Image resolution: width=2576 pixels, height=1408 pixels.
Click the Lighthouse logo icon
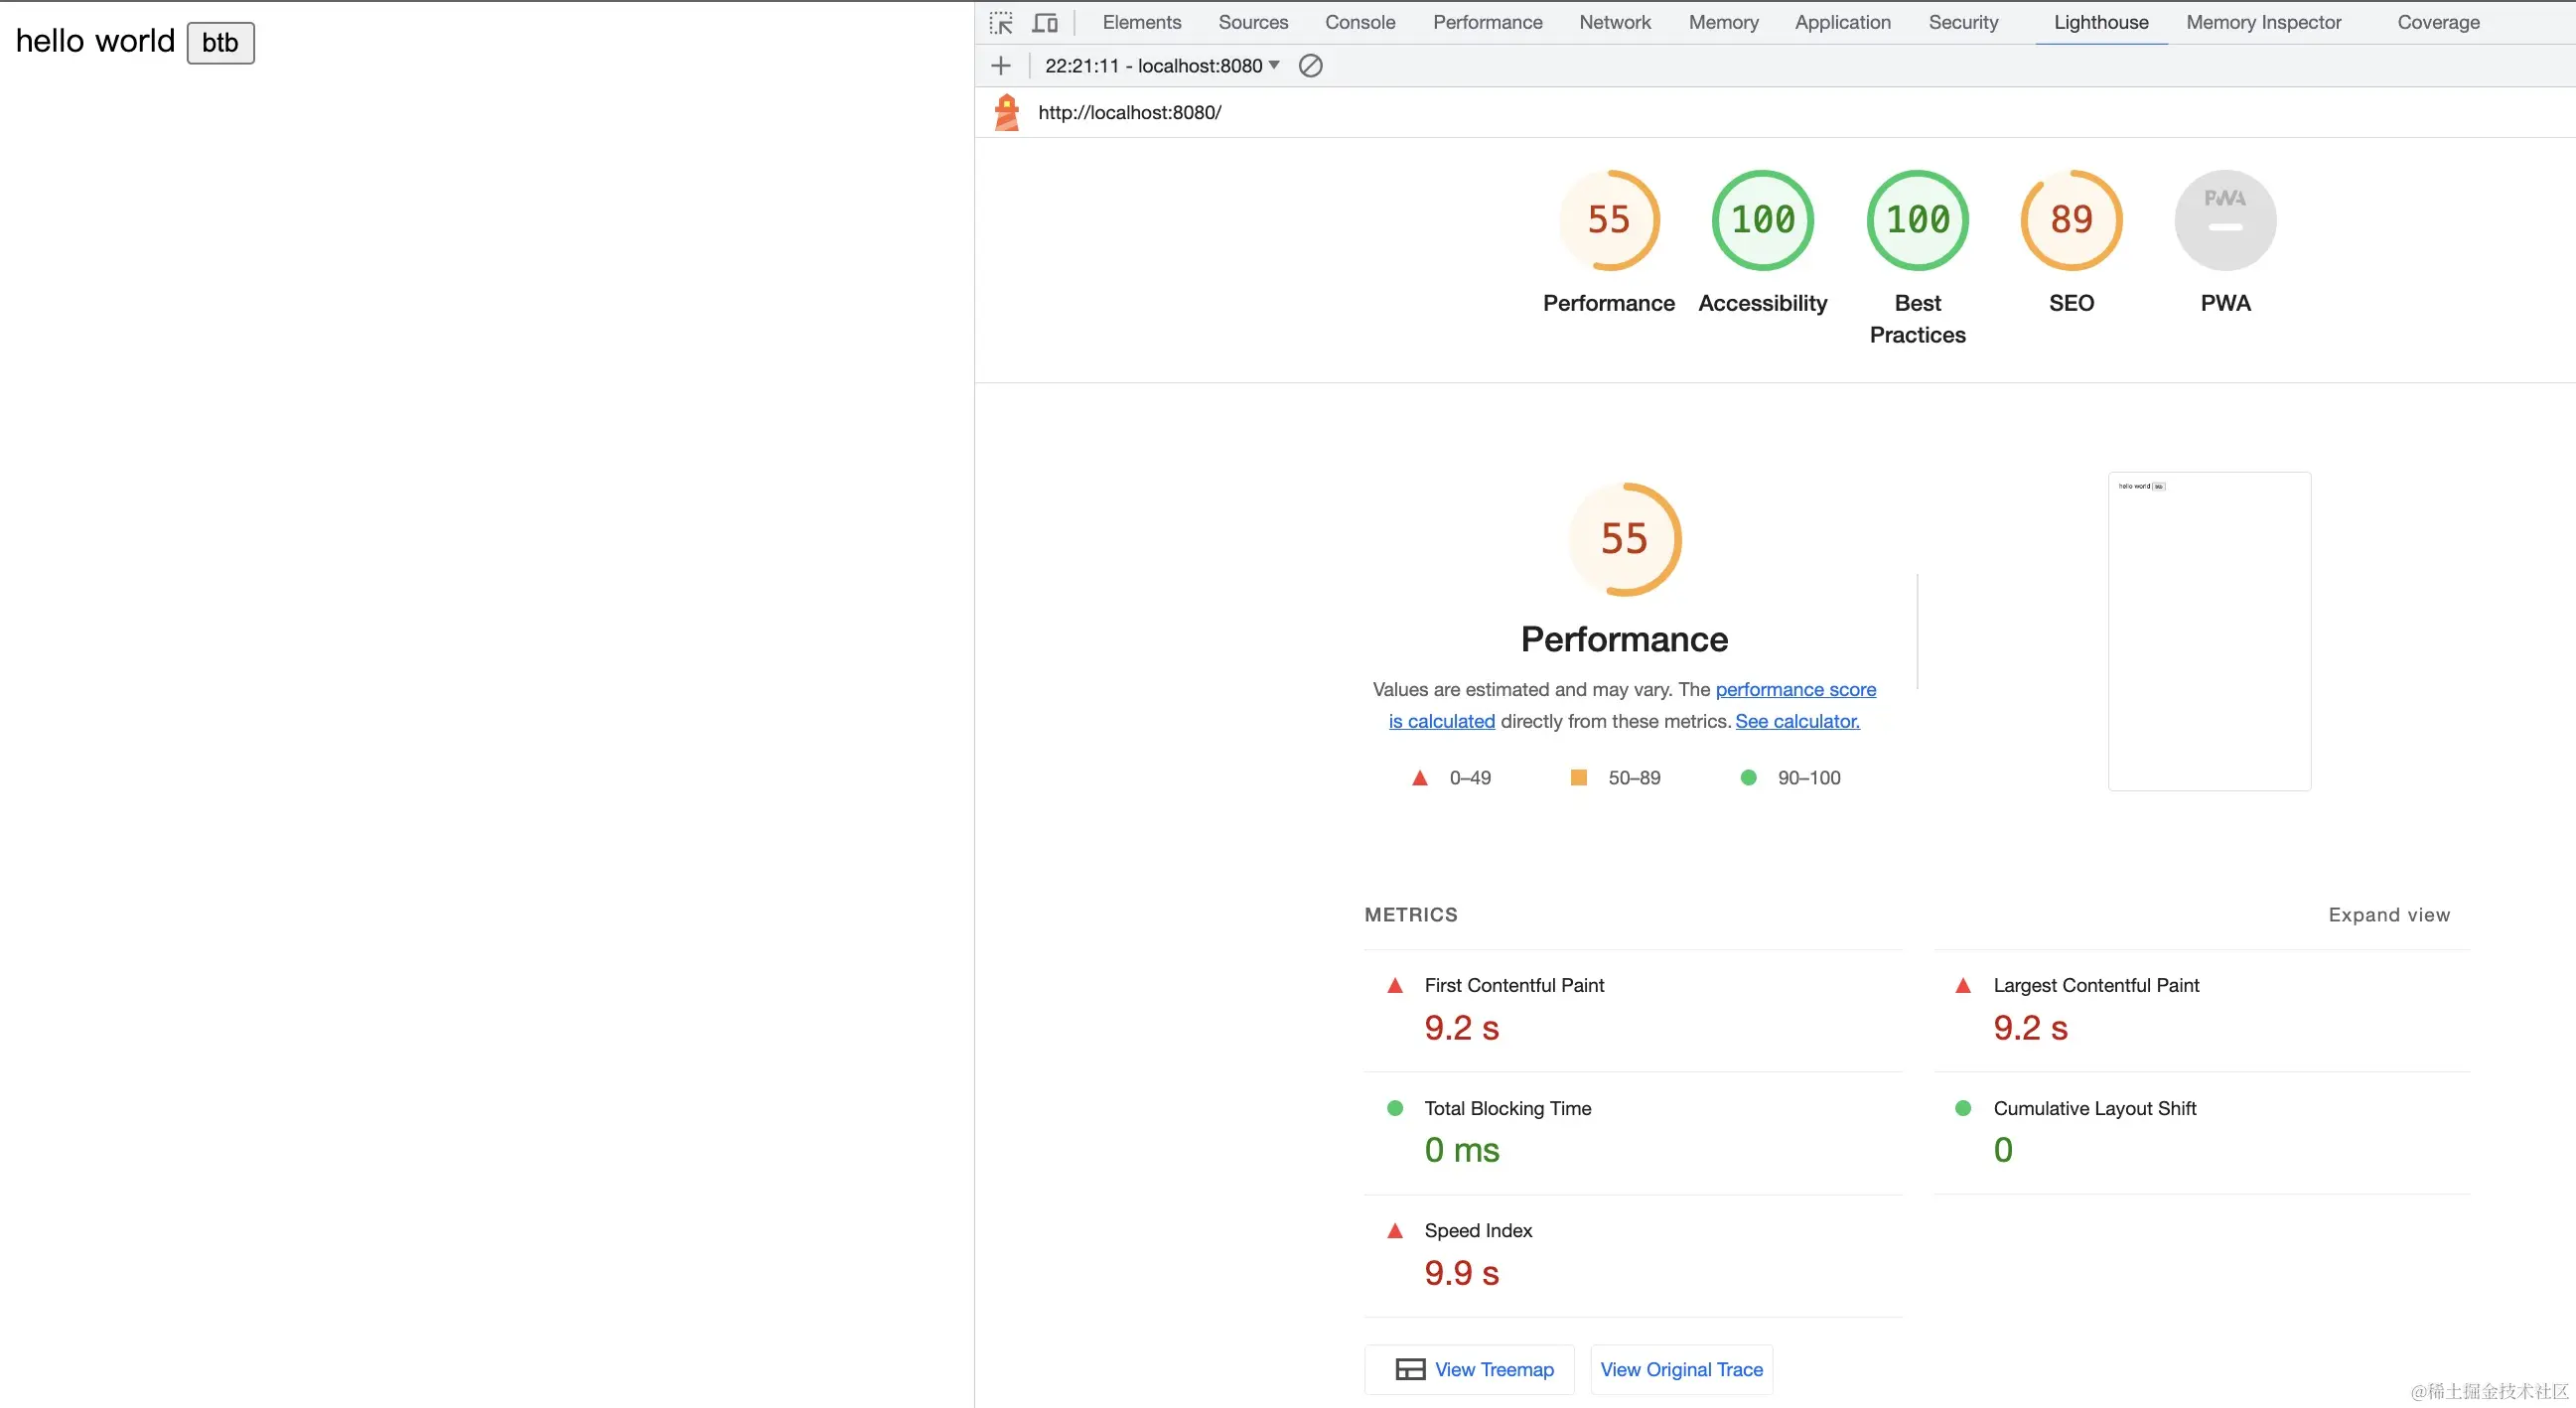click(x=1007, y=112)
